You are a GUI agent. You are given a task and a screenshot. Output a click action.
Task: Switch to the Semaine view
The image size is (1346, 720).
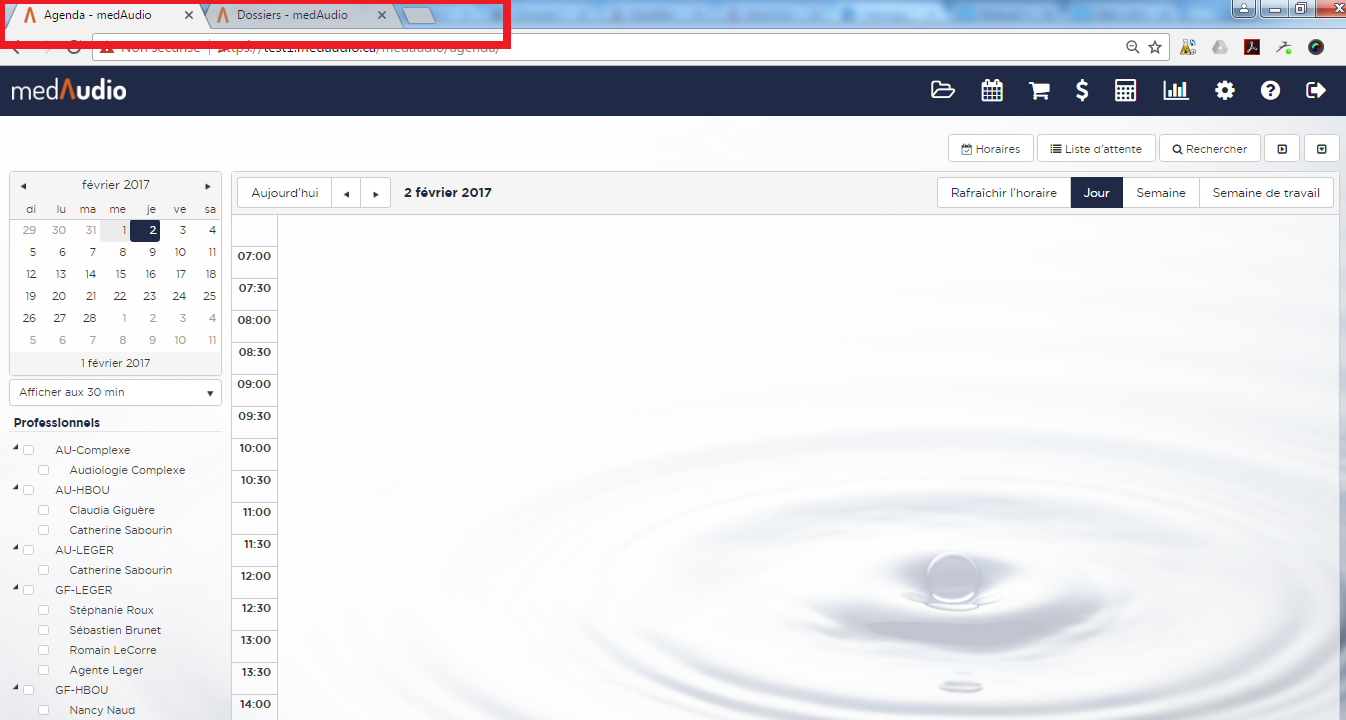(1160, 193)
